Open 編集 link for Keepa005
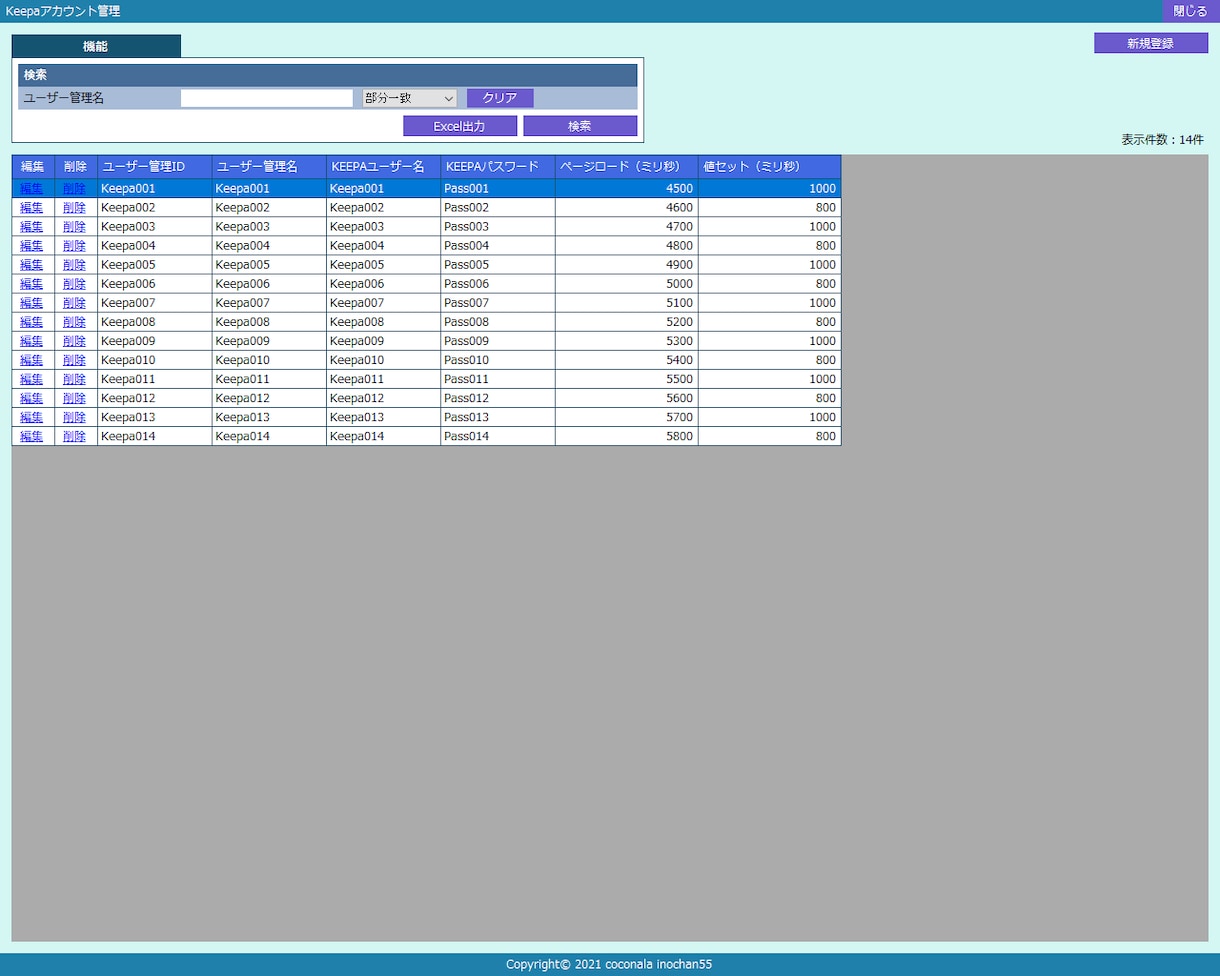The image size is (1220, 976). [x=32, y=264]
